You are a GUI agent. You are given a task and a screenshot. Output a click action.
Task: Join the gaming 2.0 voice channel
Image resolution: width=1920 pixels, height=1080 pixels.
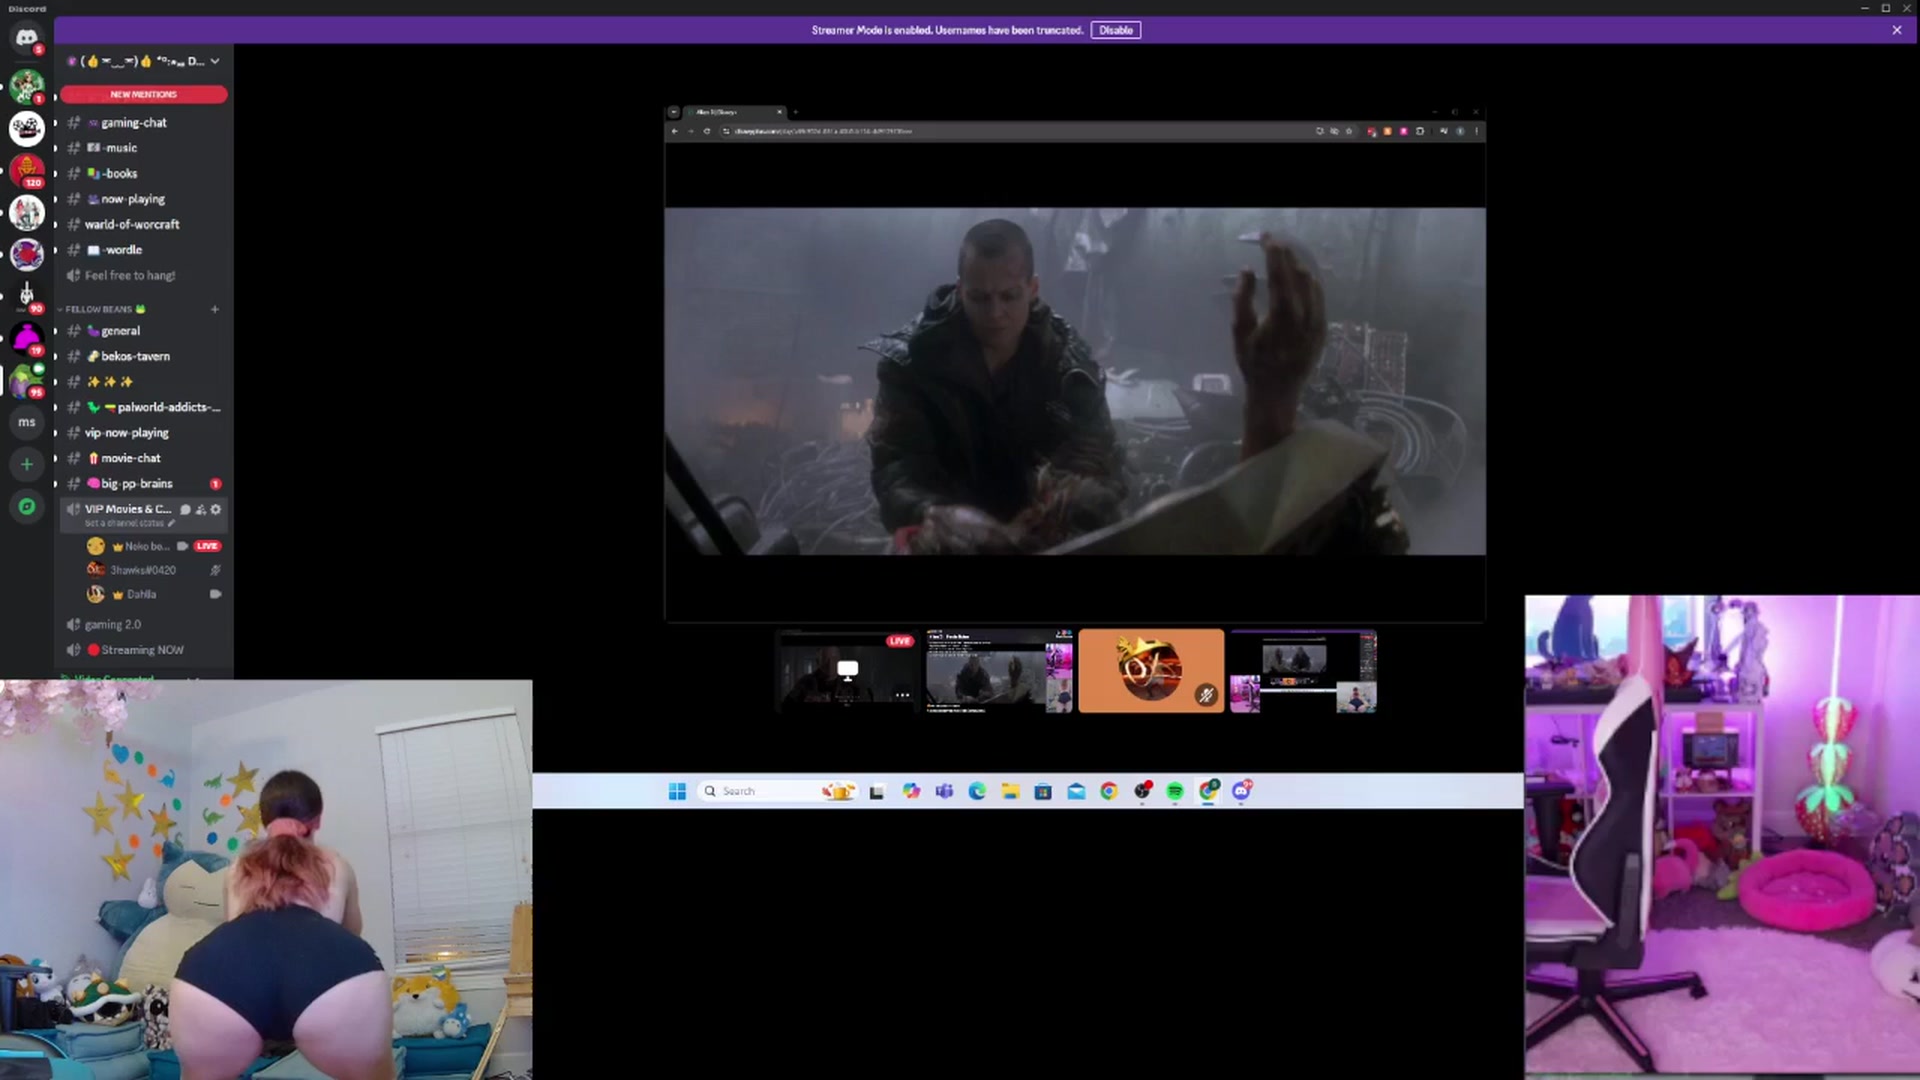point(144,624)
